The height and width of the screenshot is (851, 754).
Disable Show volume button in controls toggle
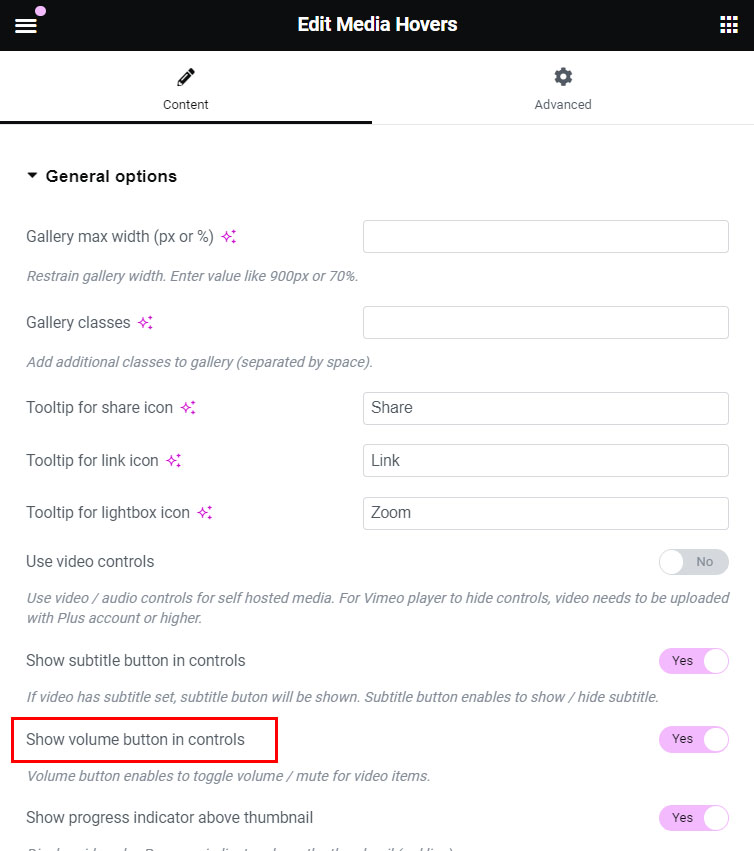[693, 739]
